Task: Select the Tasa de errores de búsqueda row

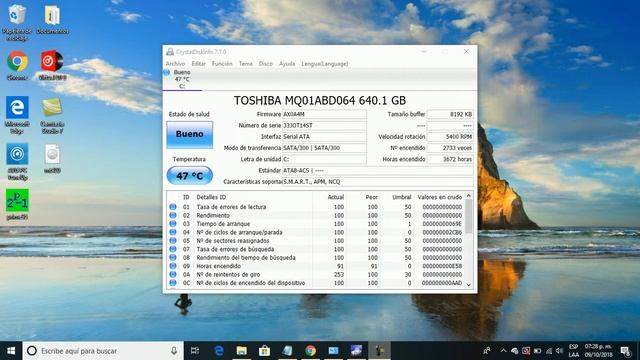Action: coord(316,249)
